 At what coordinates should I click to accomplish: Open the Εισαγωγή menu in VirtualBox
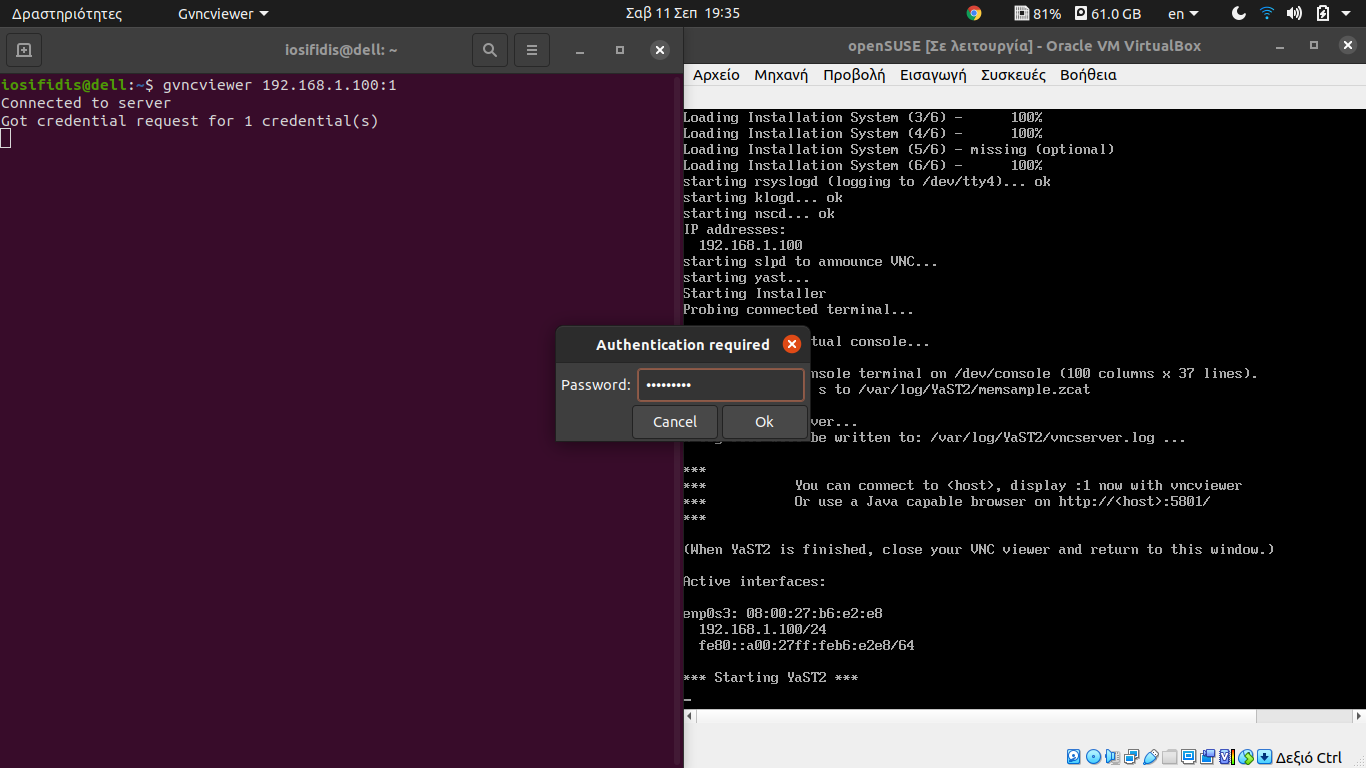[933, 75]
